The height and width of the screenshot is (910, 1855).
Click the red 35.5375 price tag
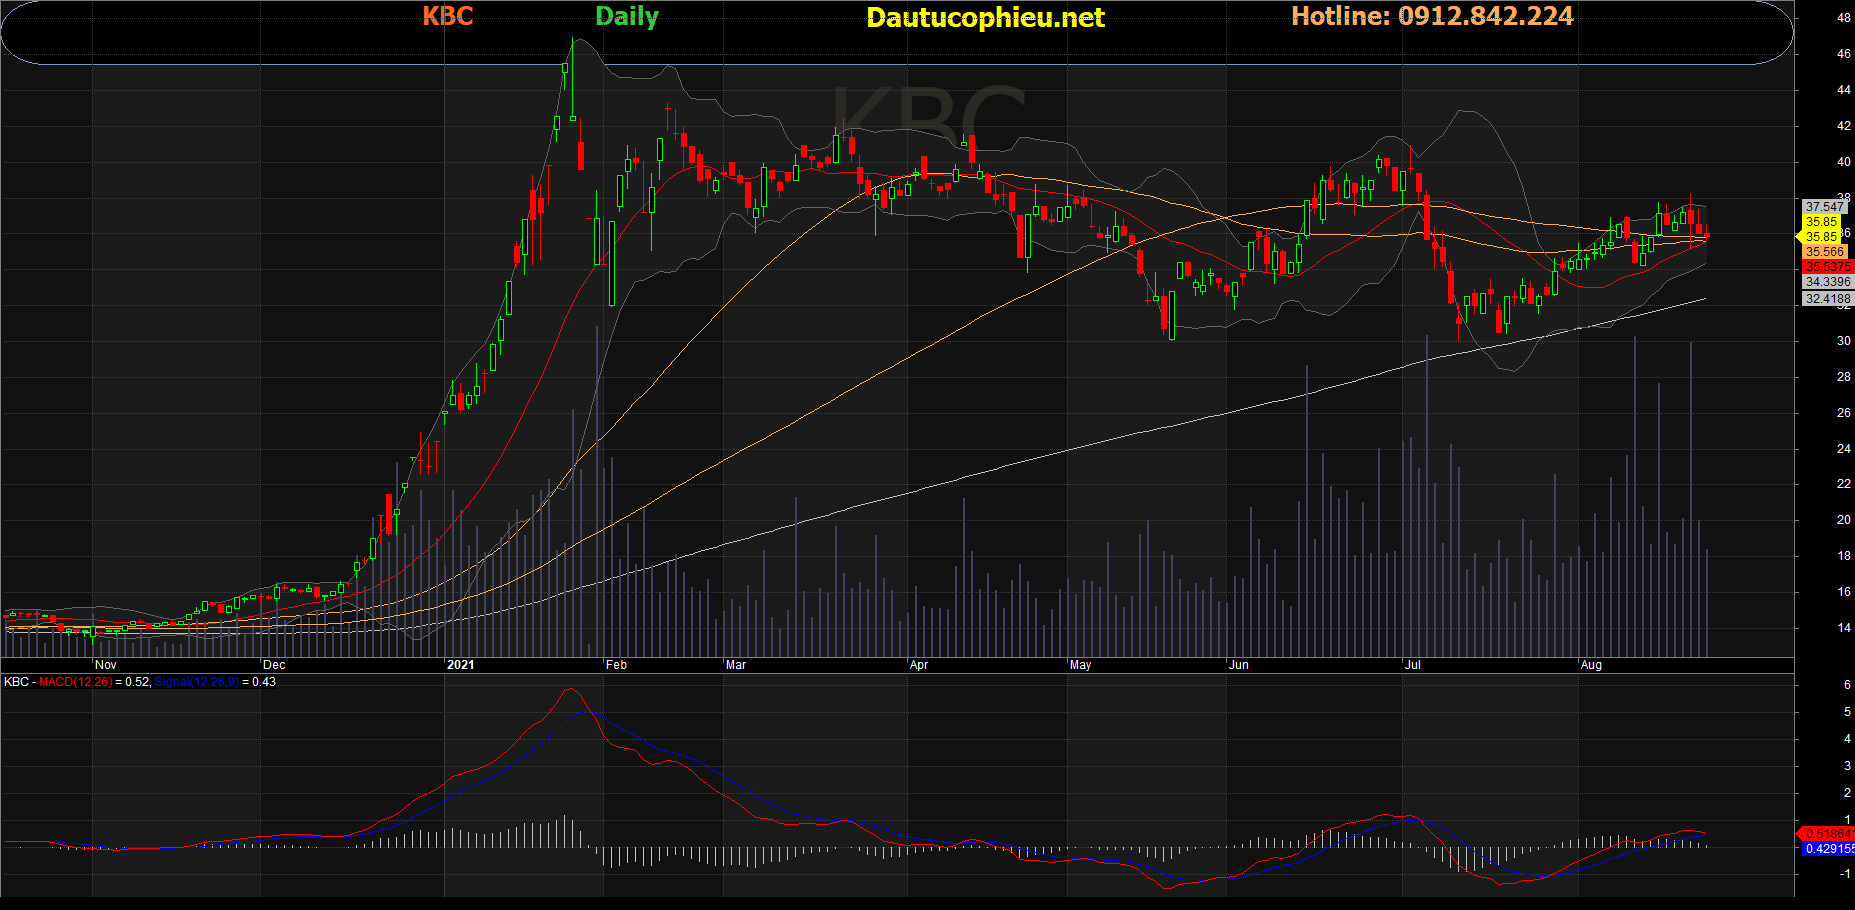pos(1827,267)
